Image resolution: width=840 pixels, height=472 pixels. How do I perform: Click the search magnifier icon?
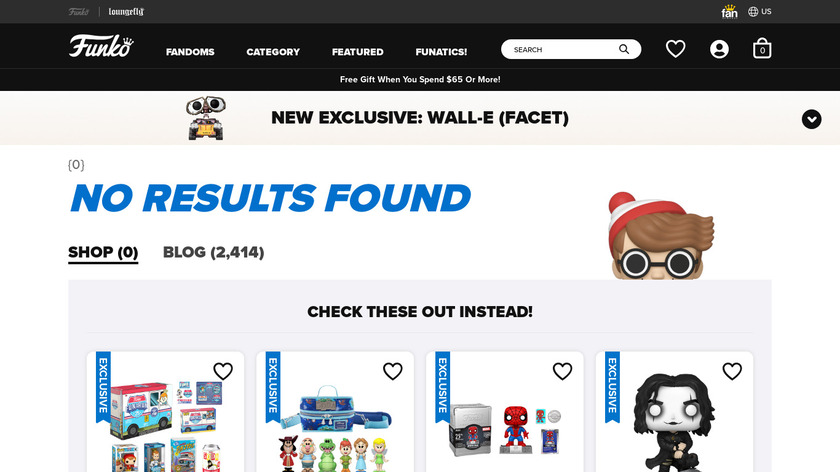(624, 49)
